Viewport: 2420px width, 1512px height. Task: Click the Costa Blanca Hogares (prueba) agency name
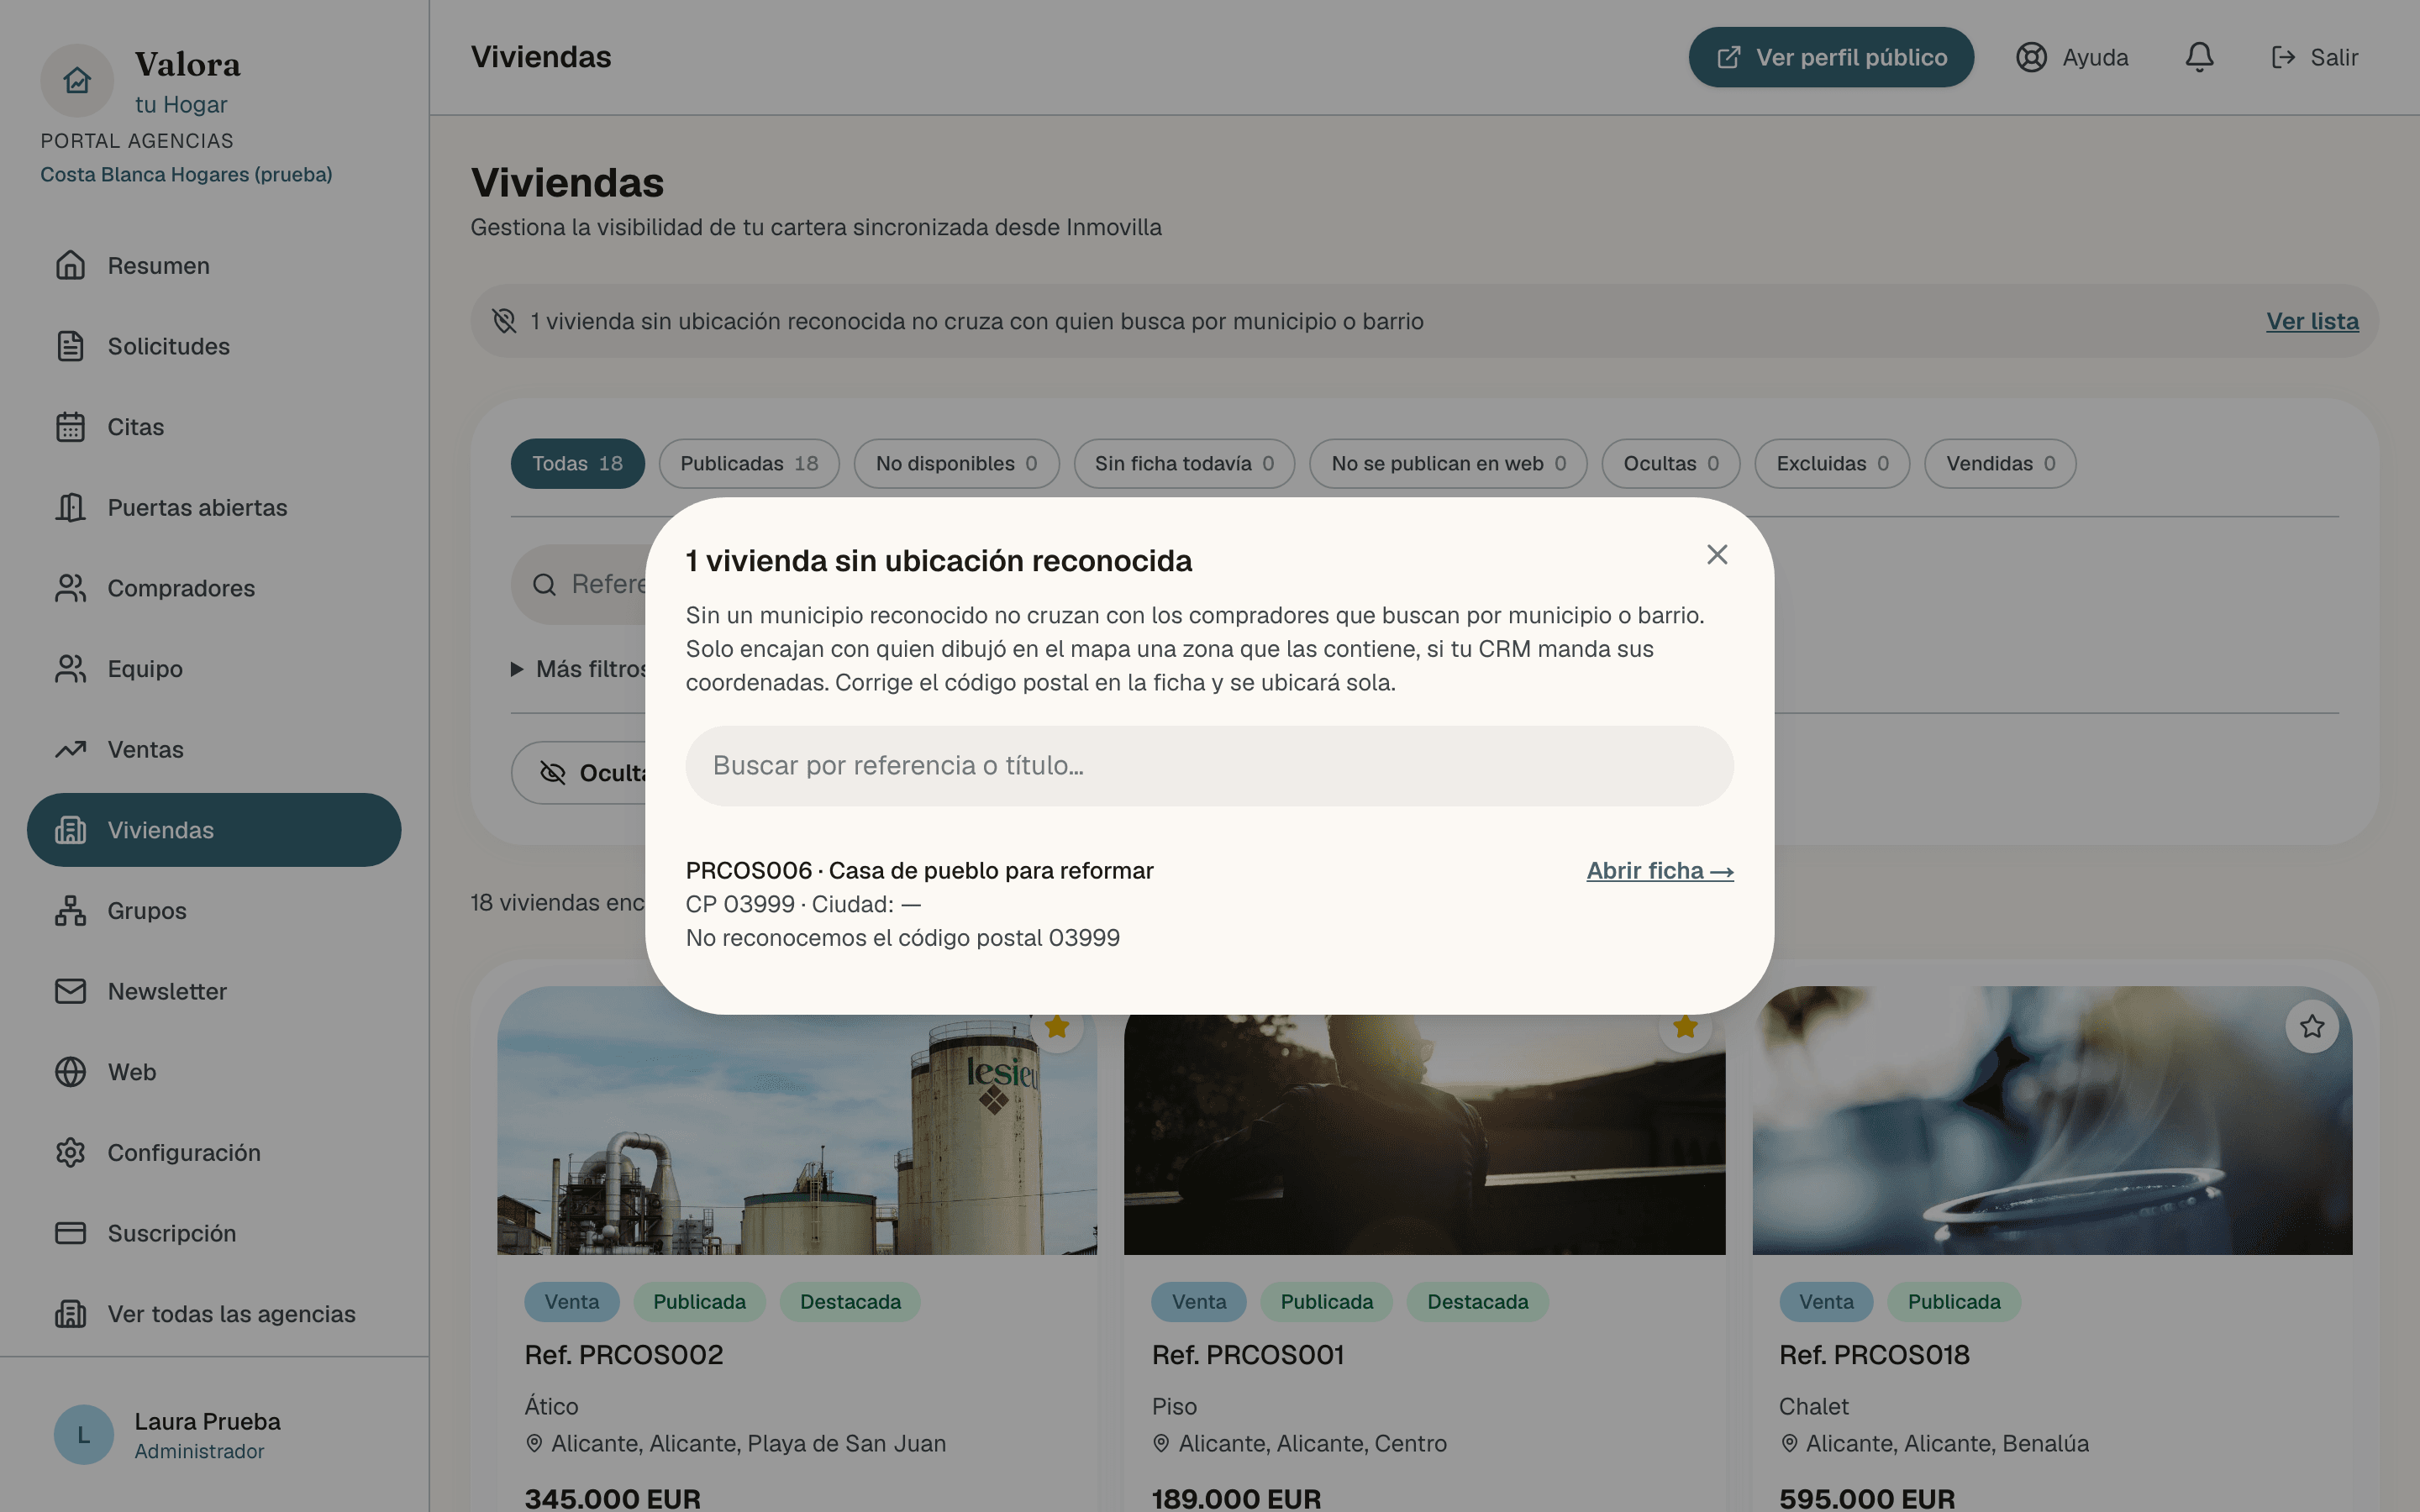(x=186, y=175)
